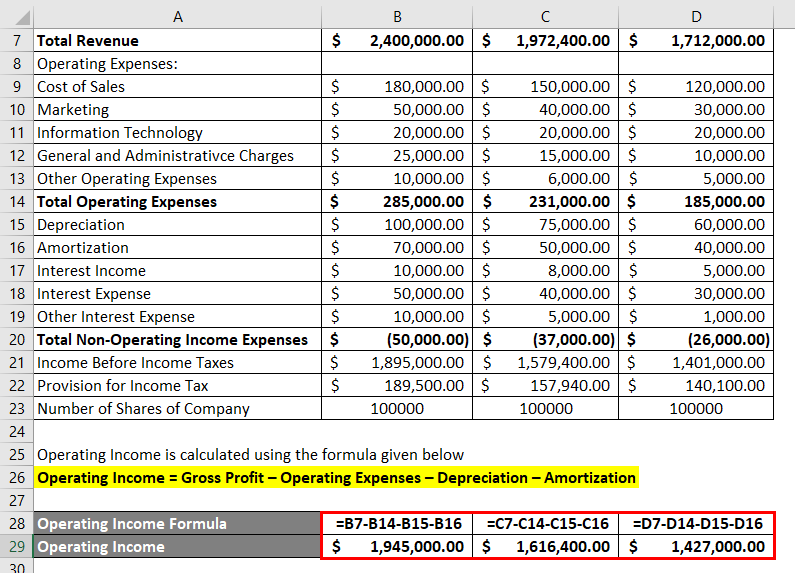Select column B header
The image size is (795, 573).
(397, 17)
